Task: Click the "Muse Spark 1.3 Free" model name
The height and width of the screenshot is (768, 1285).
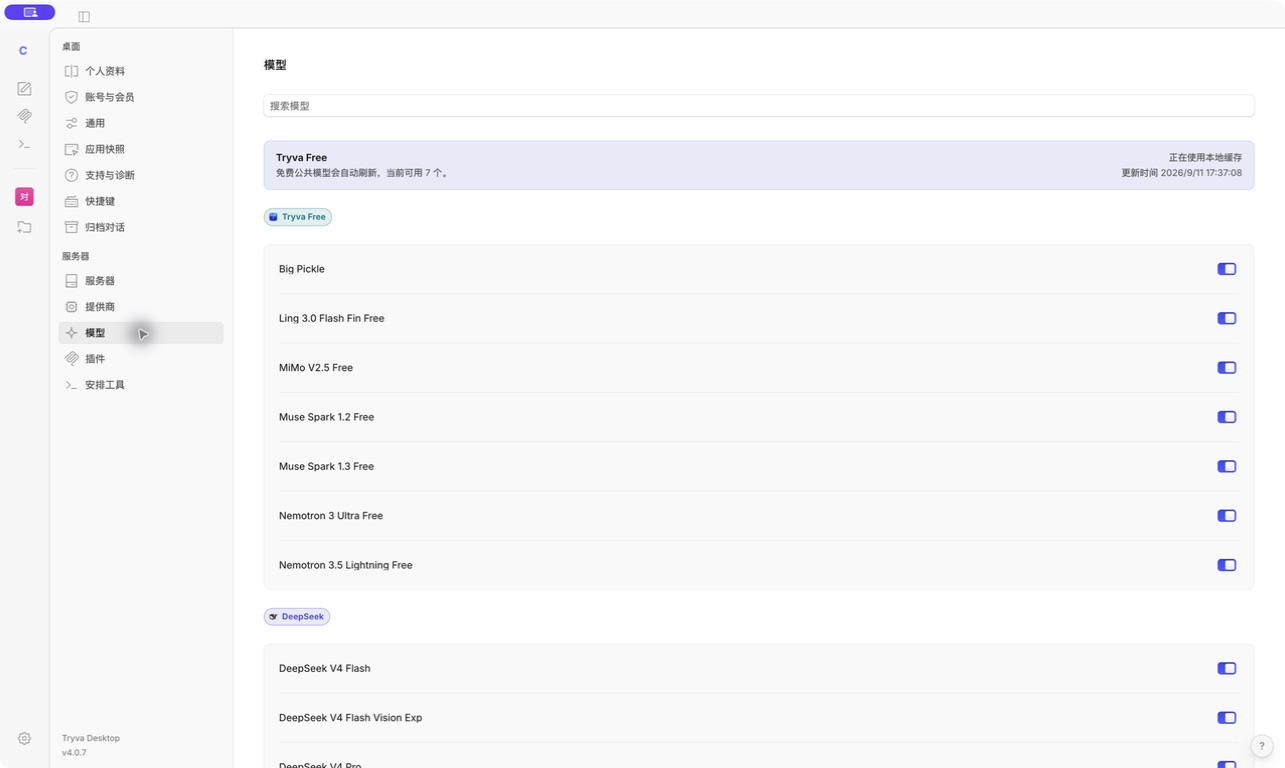Action: point(326,466)
